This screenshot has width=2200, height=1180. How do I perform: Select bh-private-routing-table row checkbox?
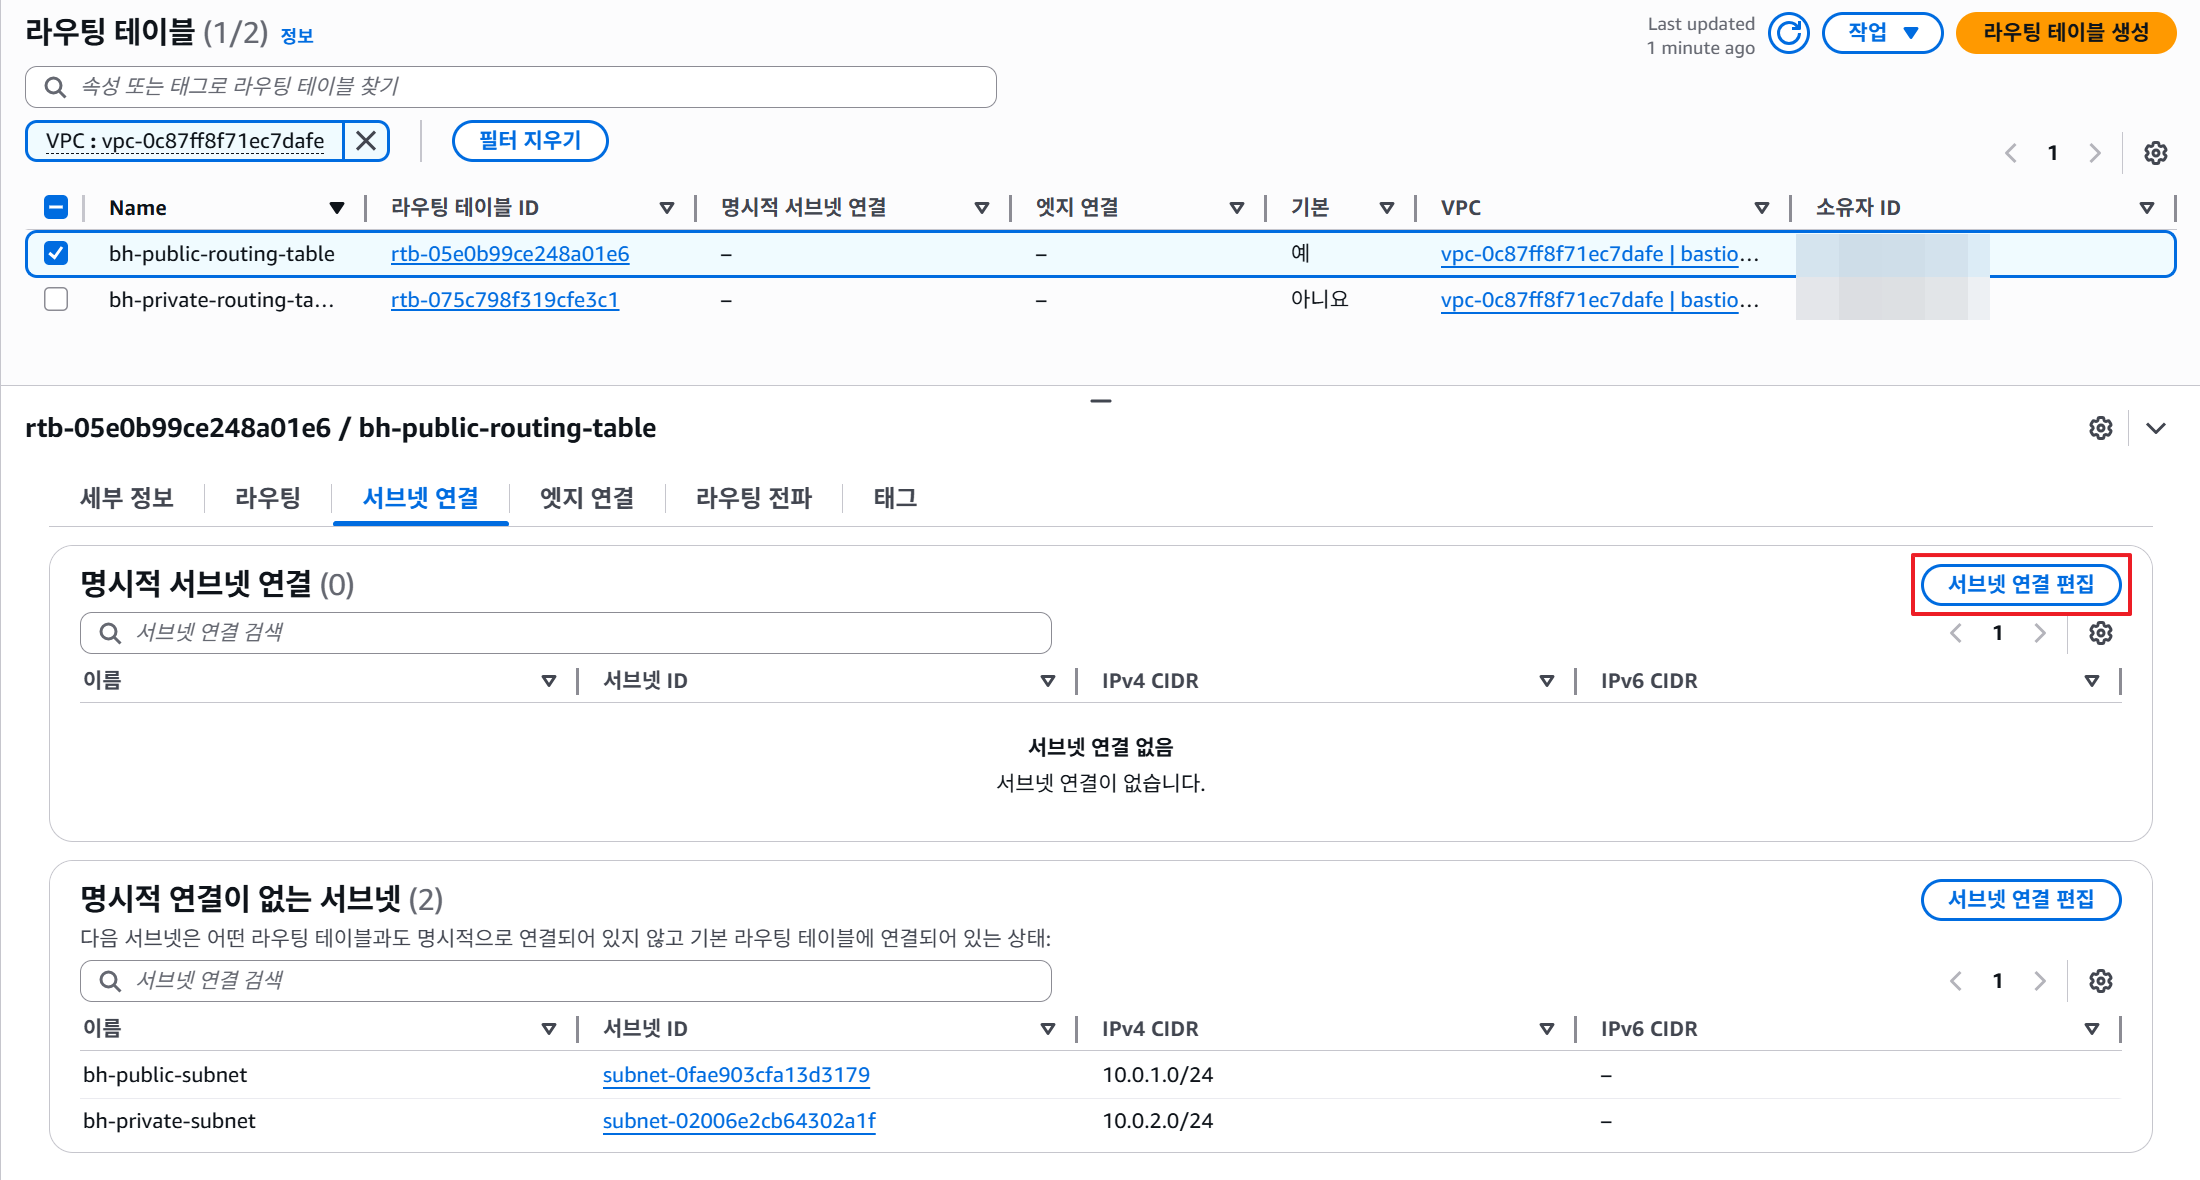[56, 300]
